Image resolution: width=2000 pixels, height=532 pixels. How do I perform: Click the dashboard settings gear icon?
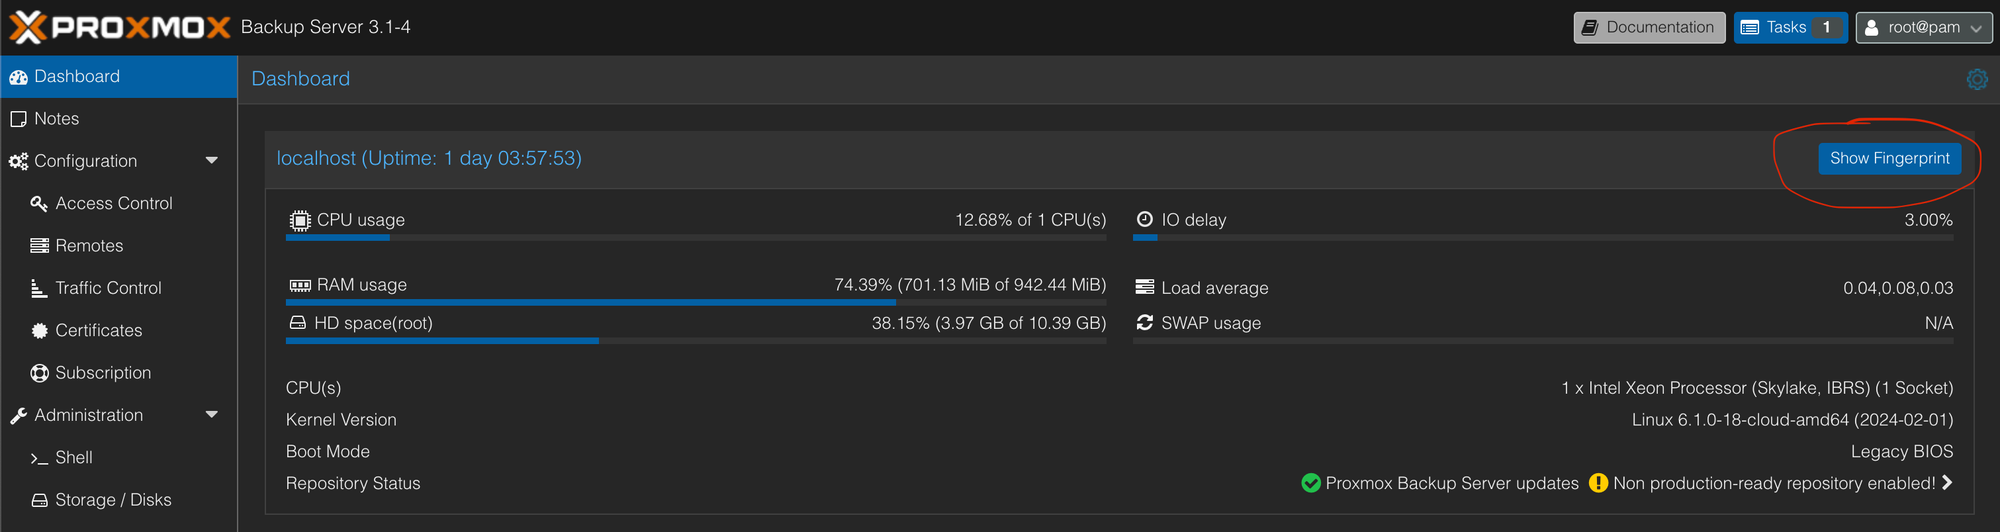[x=1977, y=79]
